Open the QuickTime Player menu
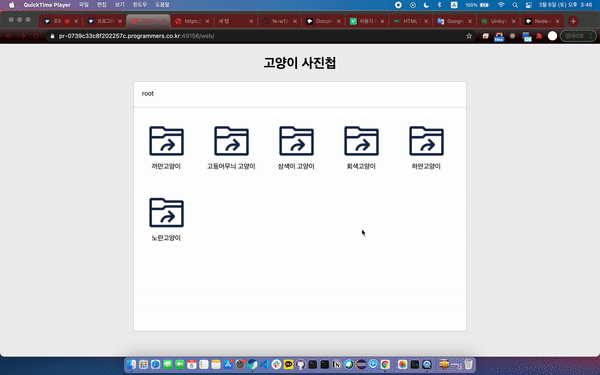This screenshot has width=600, height=375. (47, 5)
